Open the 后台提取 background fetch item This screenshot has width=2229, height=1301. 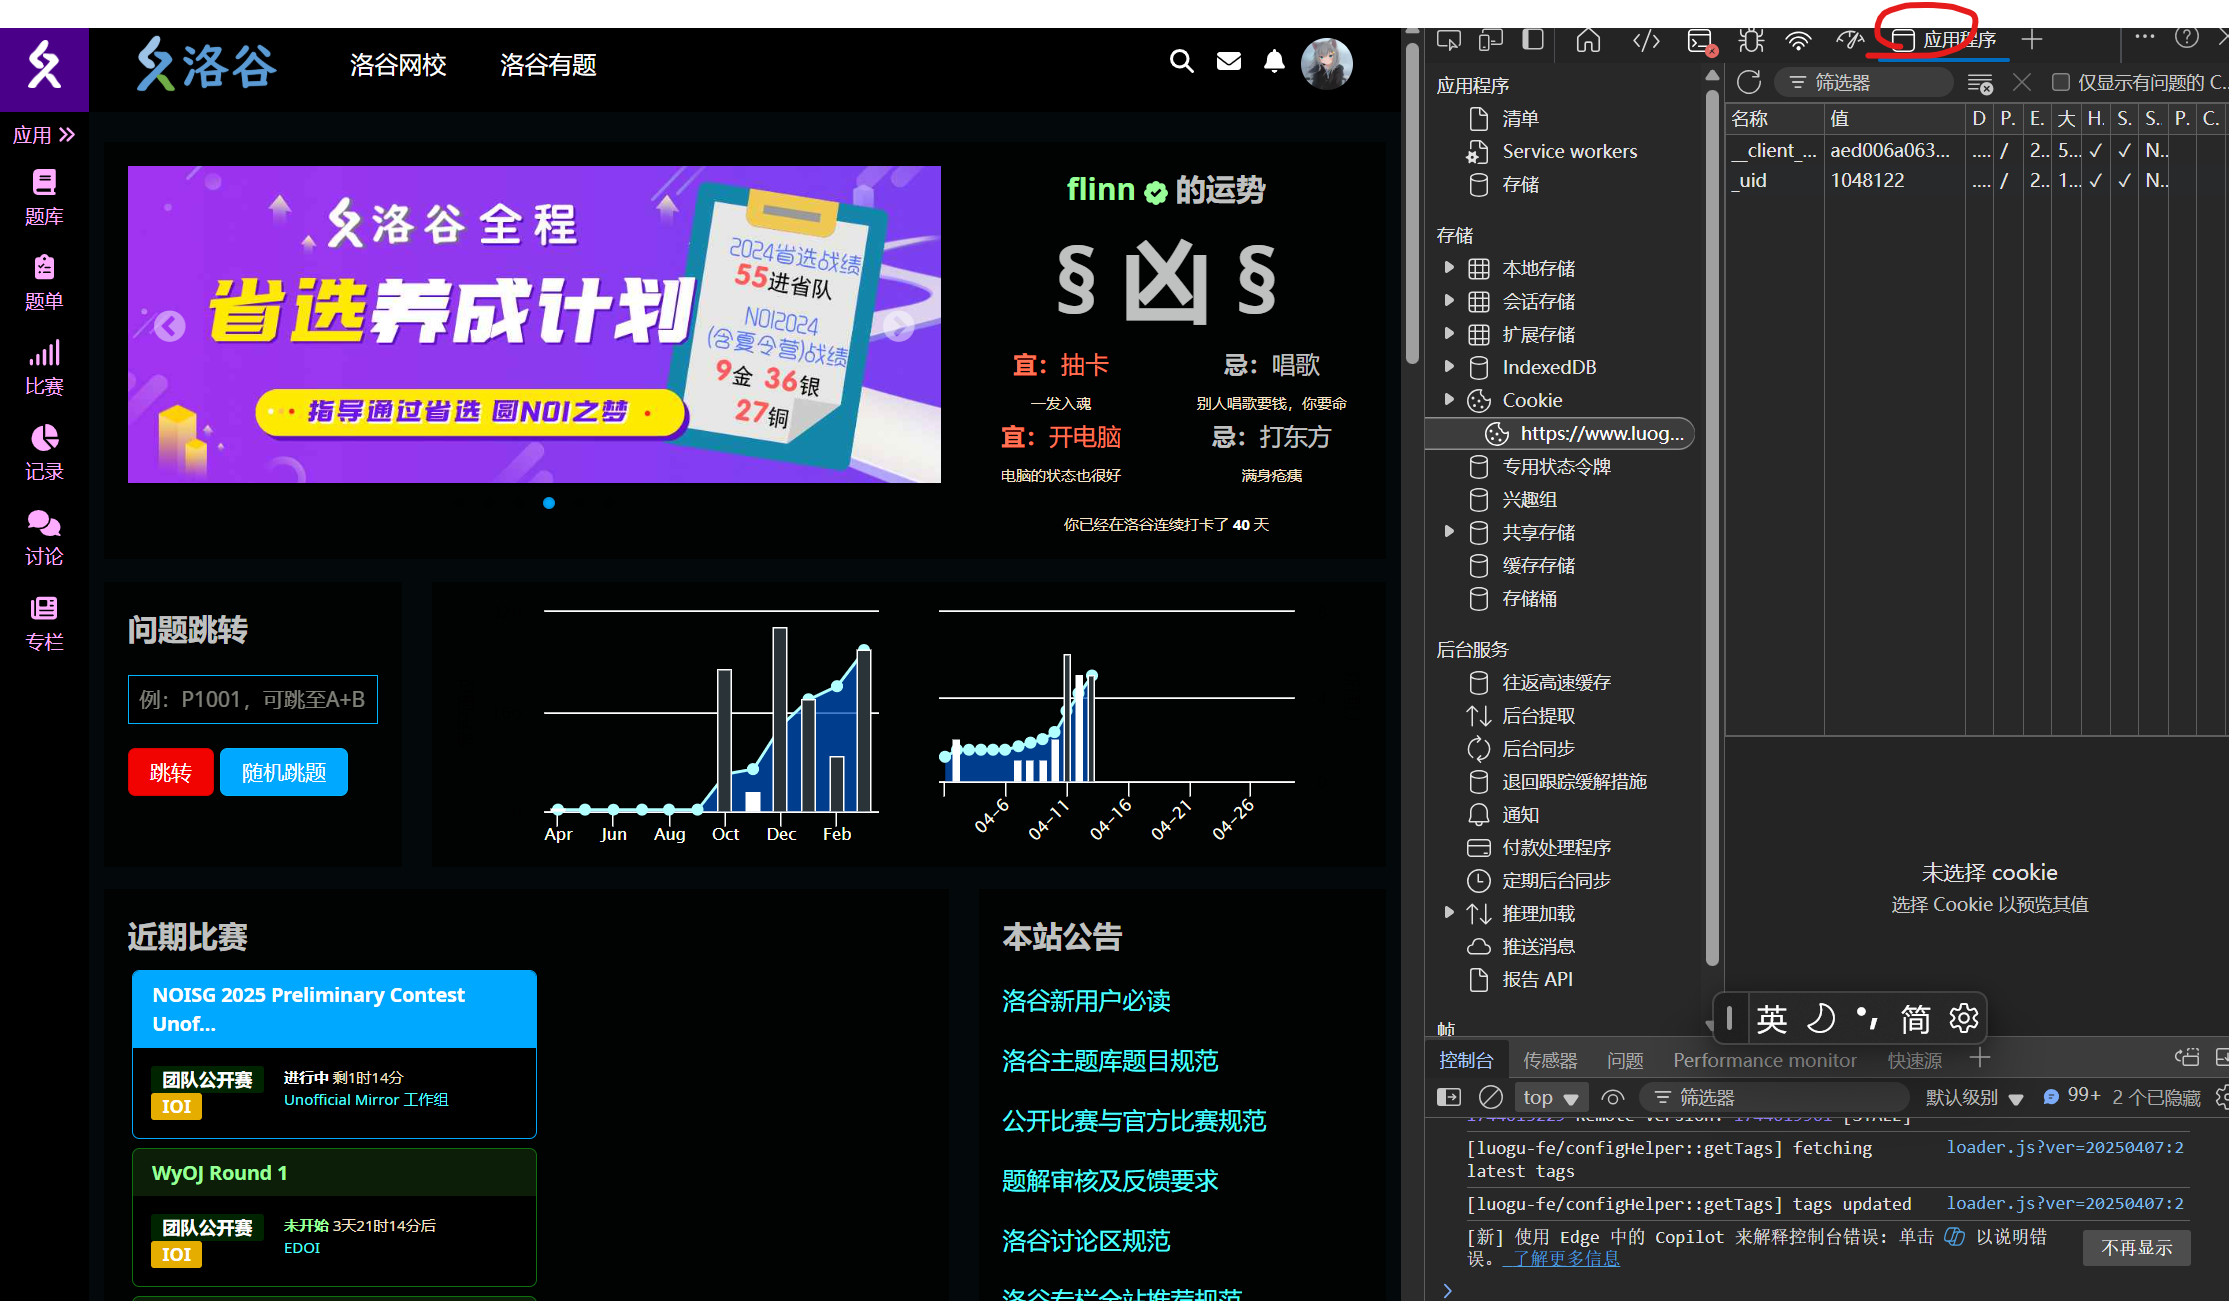(1538, 716)
